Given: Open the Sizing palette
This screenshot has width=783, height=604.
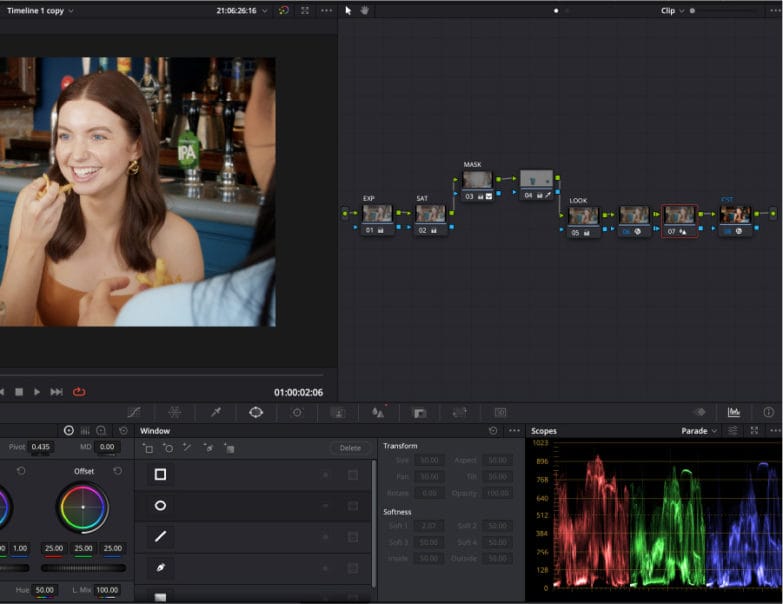Looking at the screenshot, I should pyautogui.click(x=459, y=412).
